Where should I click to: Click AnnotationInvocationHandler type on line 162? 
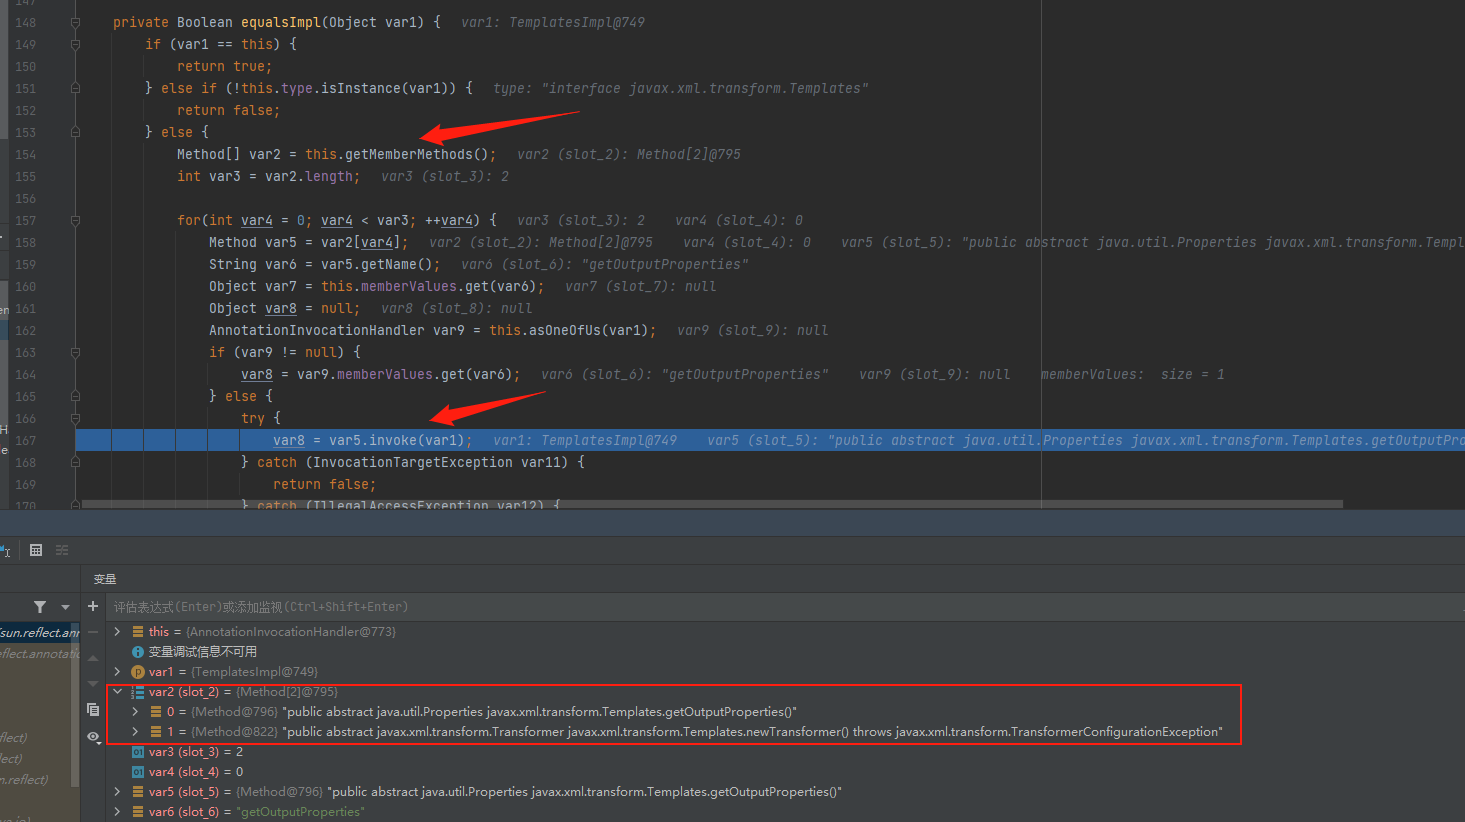point(317,330)
